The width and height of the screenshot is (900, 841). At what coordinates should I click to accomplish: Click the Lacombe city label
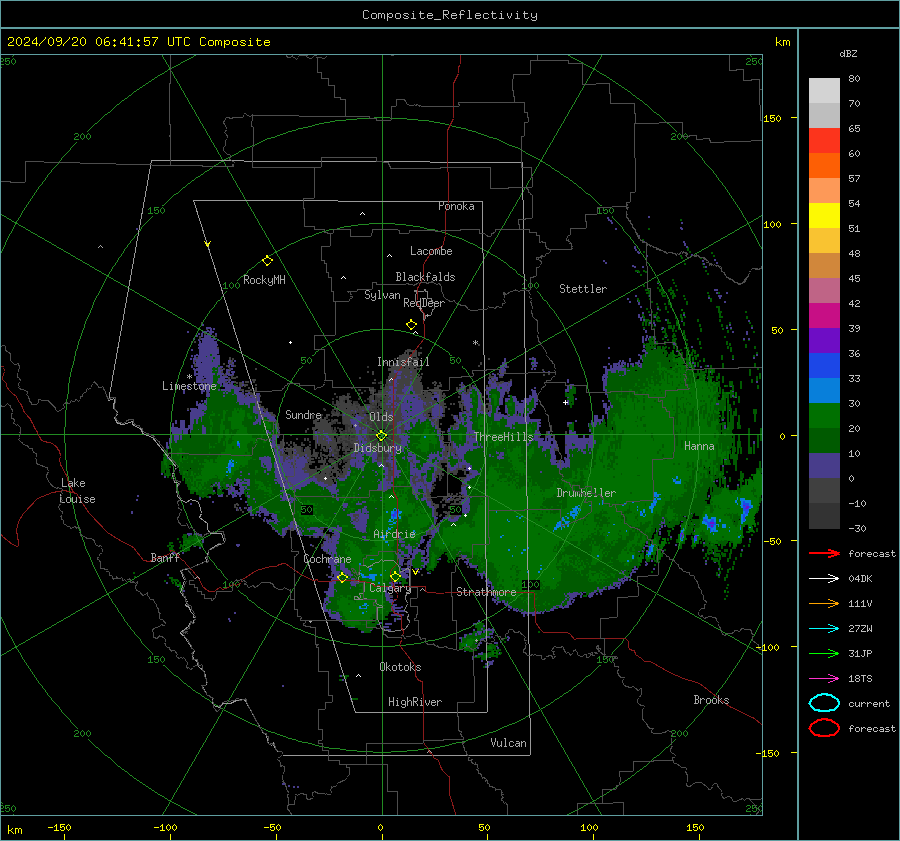431,251
